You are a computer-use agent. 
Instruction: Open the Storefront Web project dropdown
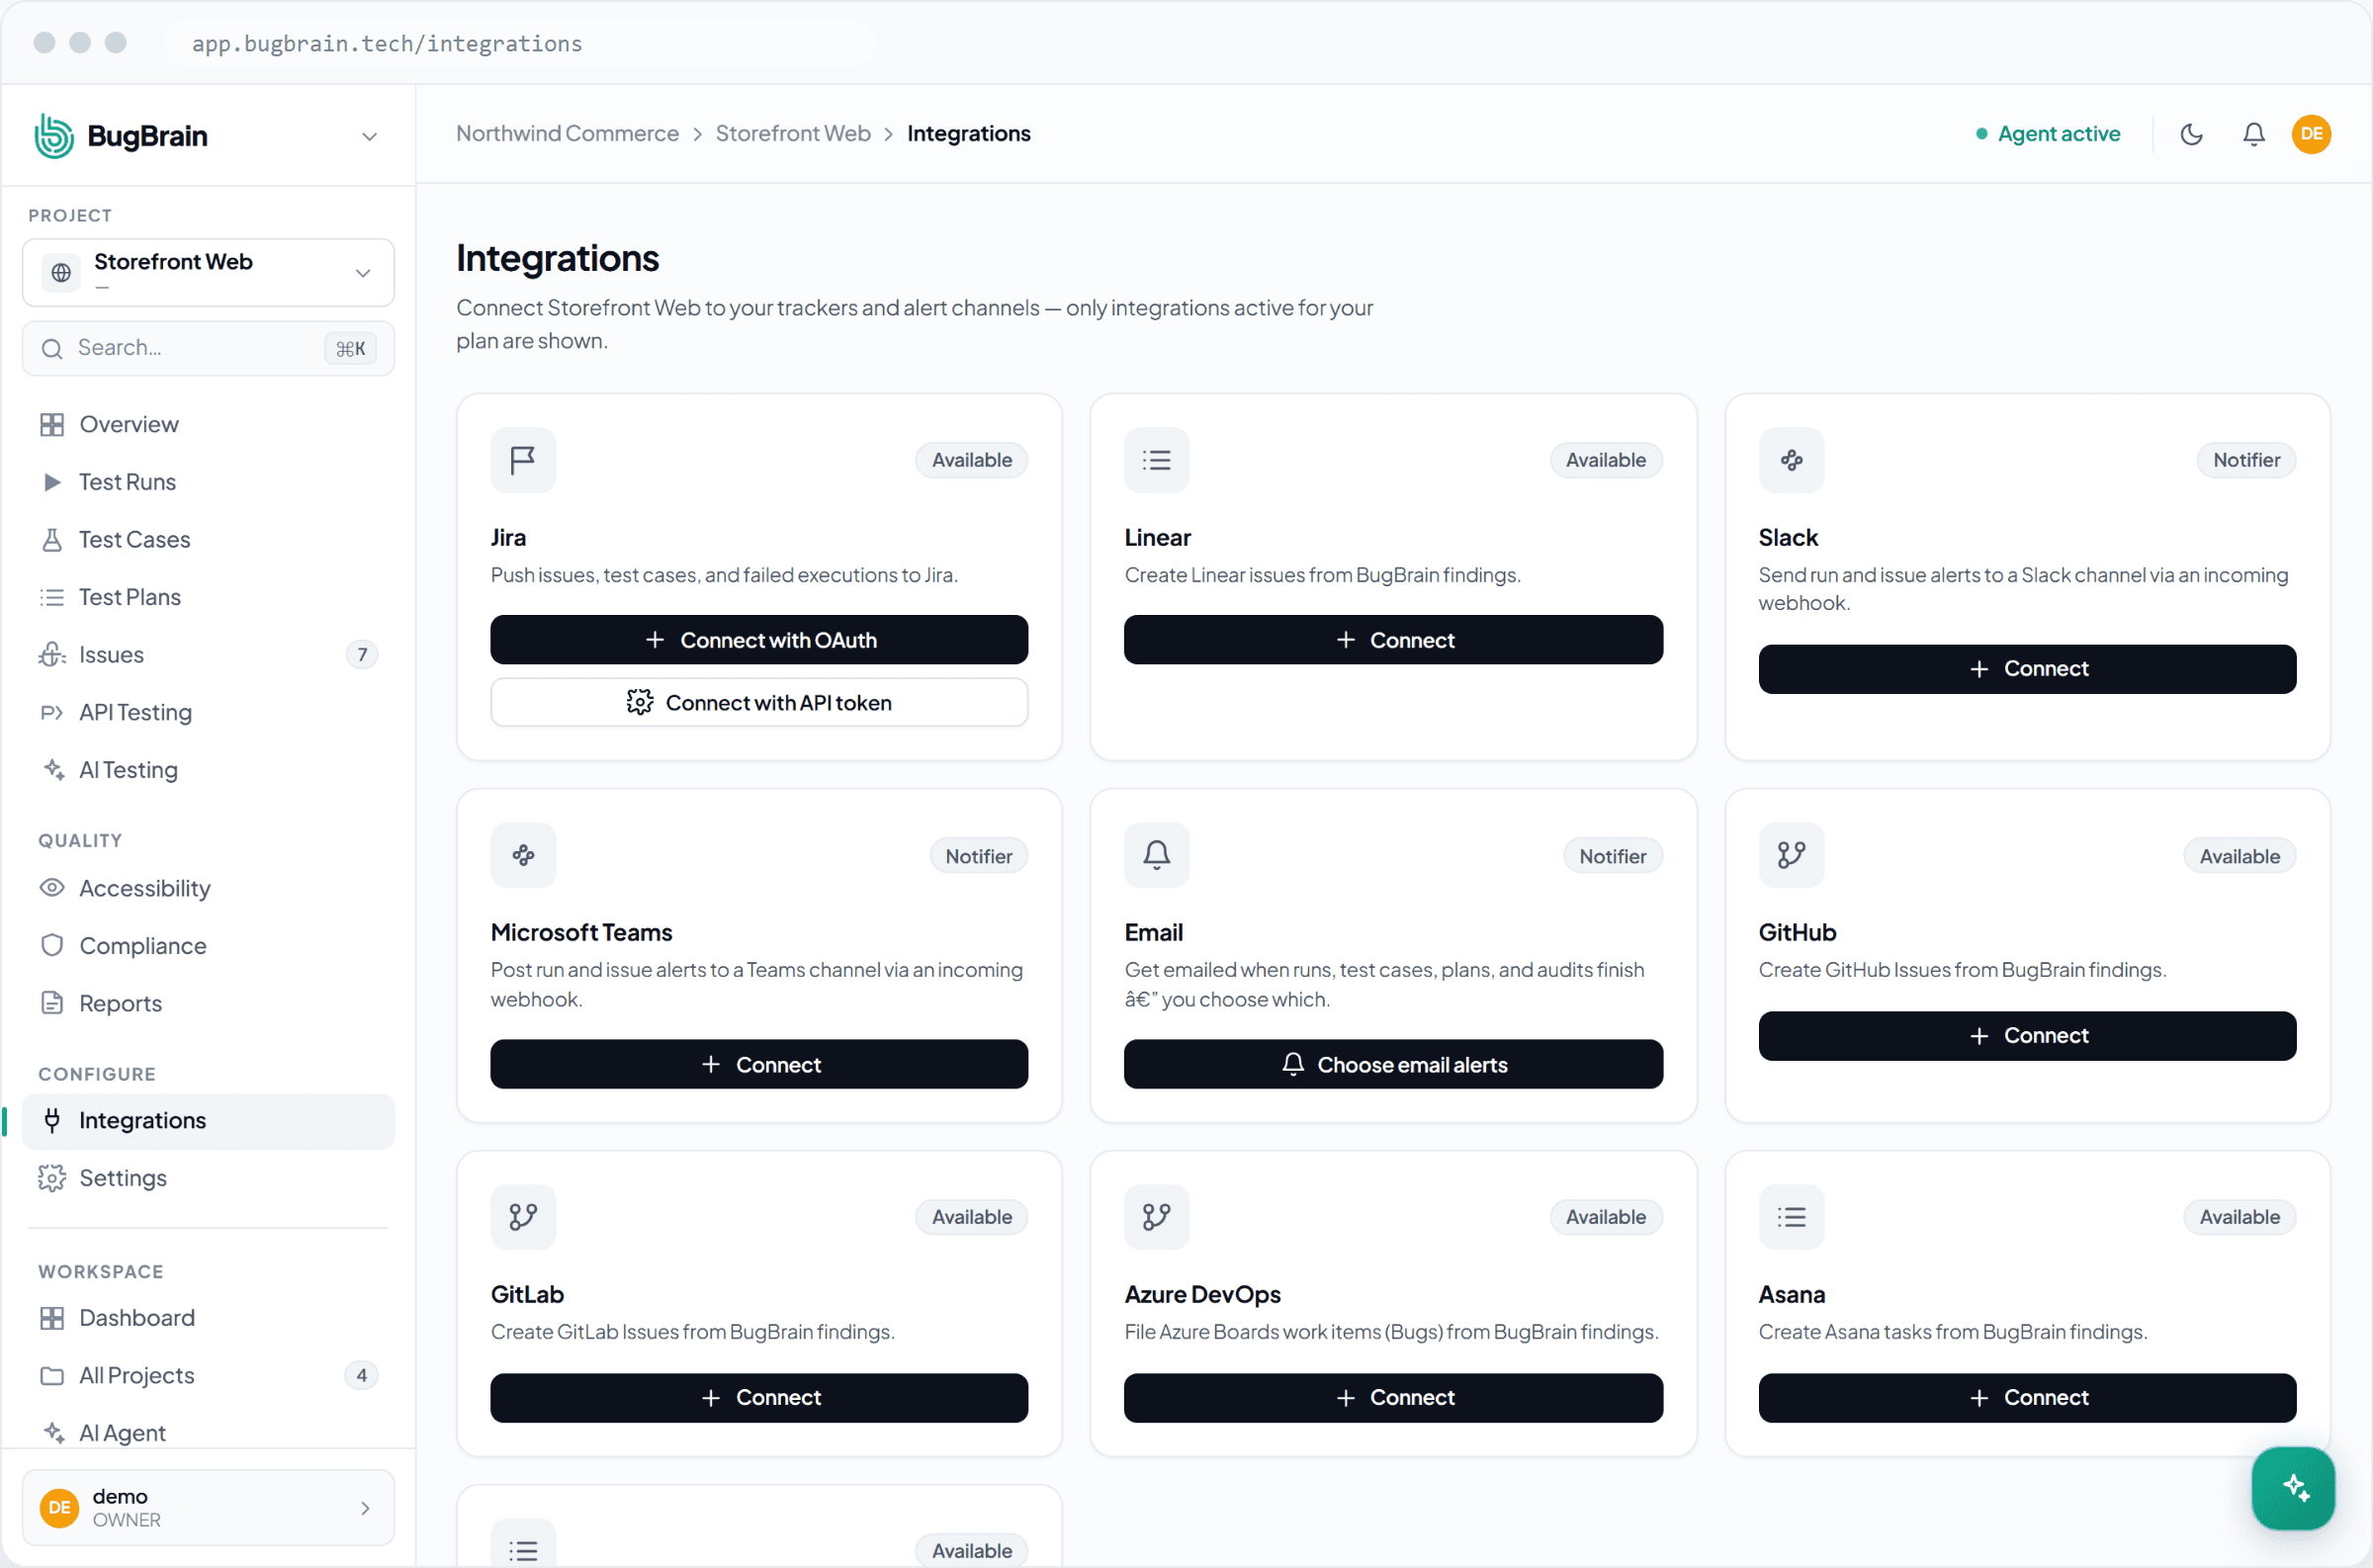coord(208,272)
